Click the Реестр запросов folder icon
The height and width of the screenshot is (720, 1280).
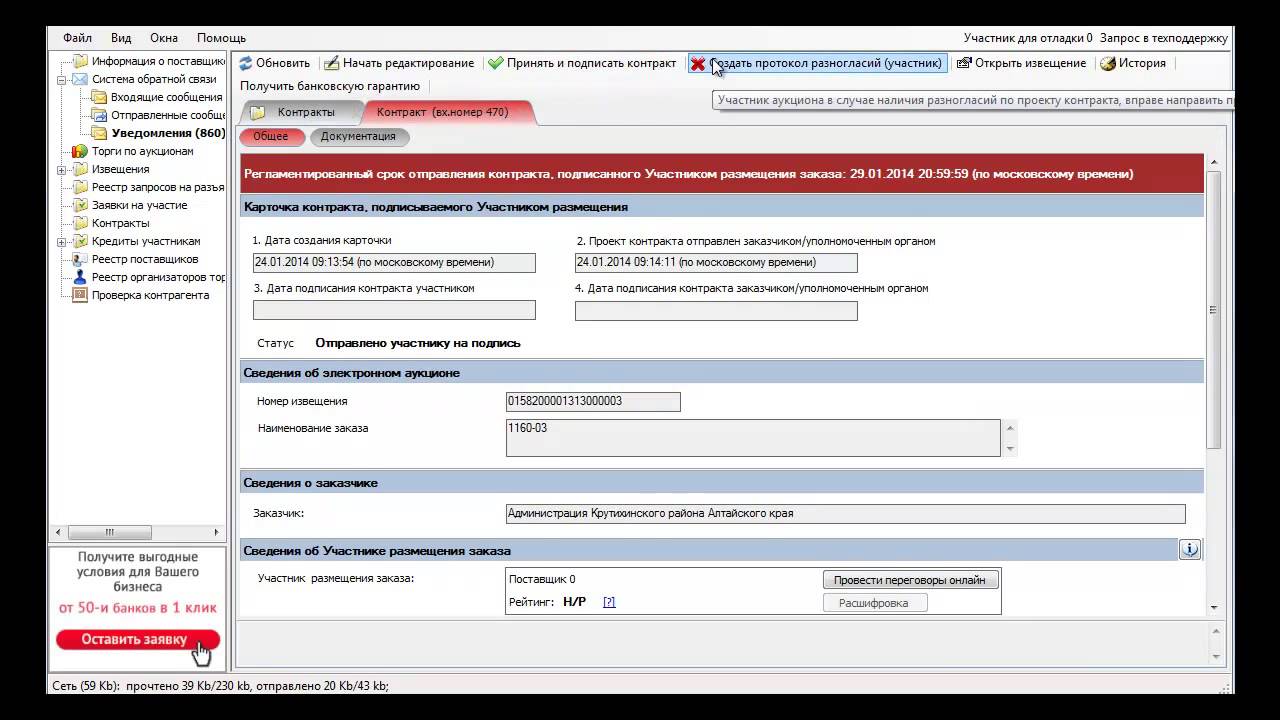click(80, 187)
